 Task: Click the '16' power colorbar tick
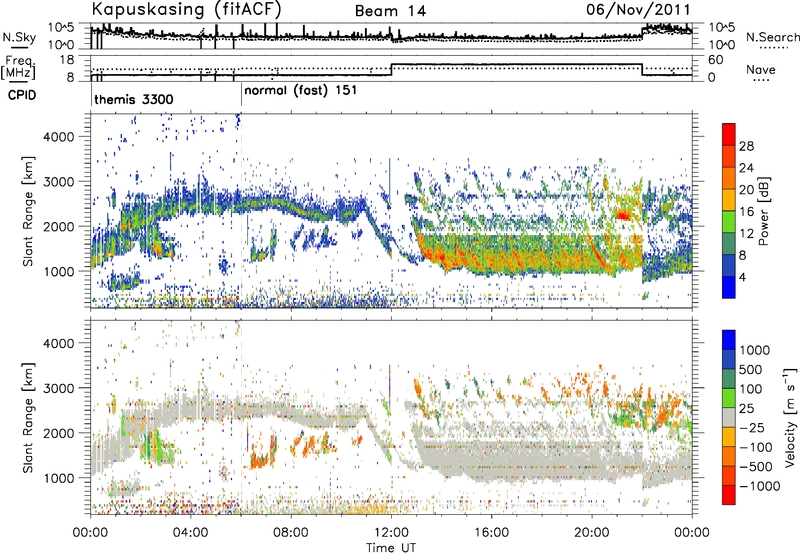click(x=746, y=212)
